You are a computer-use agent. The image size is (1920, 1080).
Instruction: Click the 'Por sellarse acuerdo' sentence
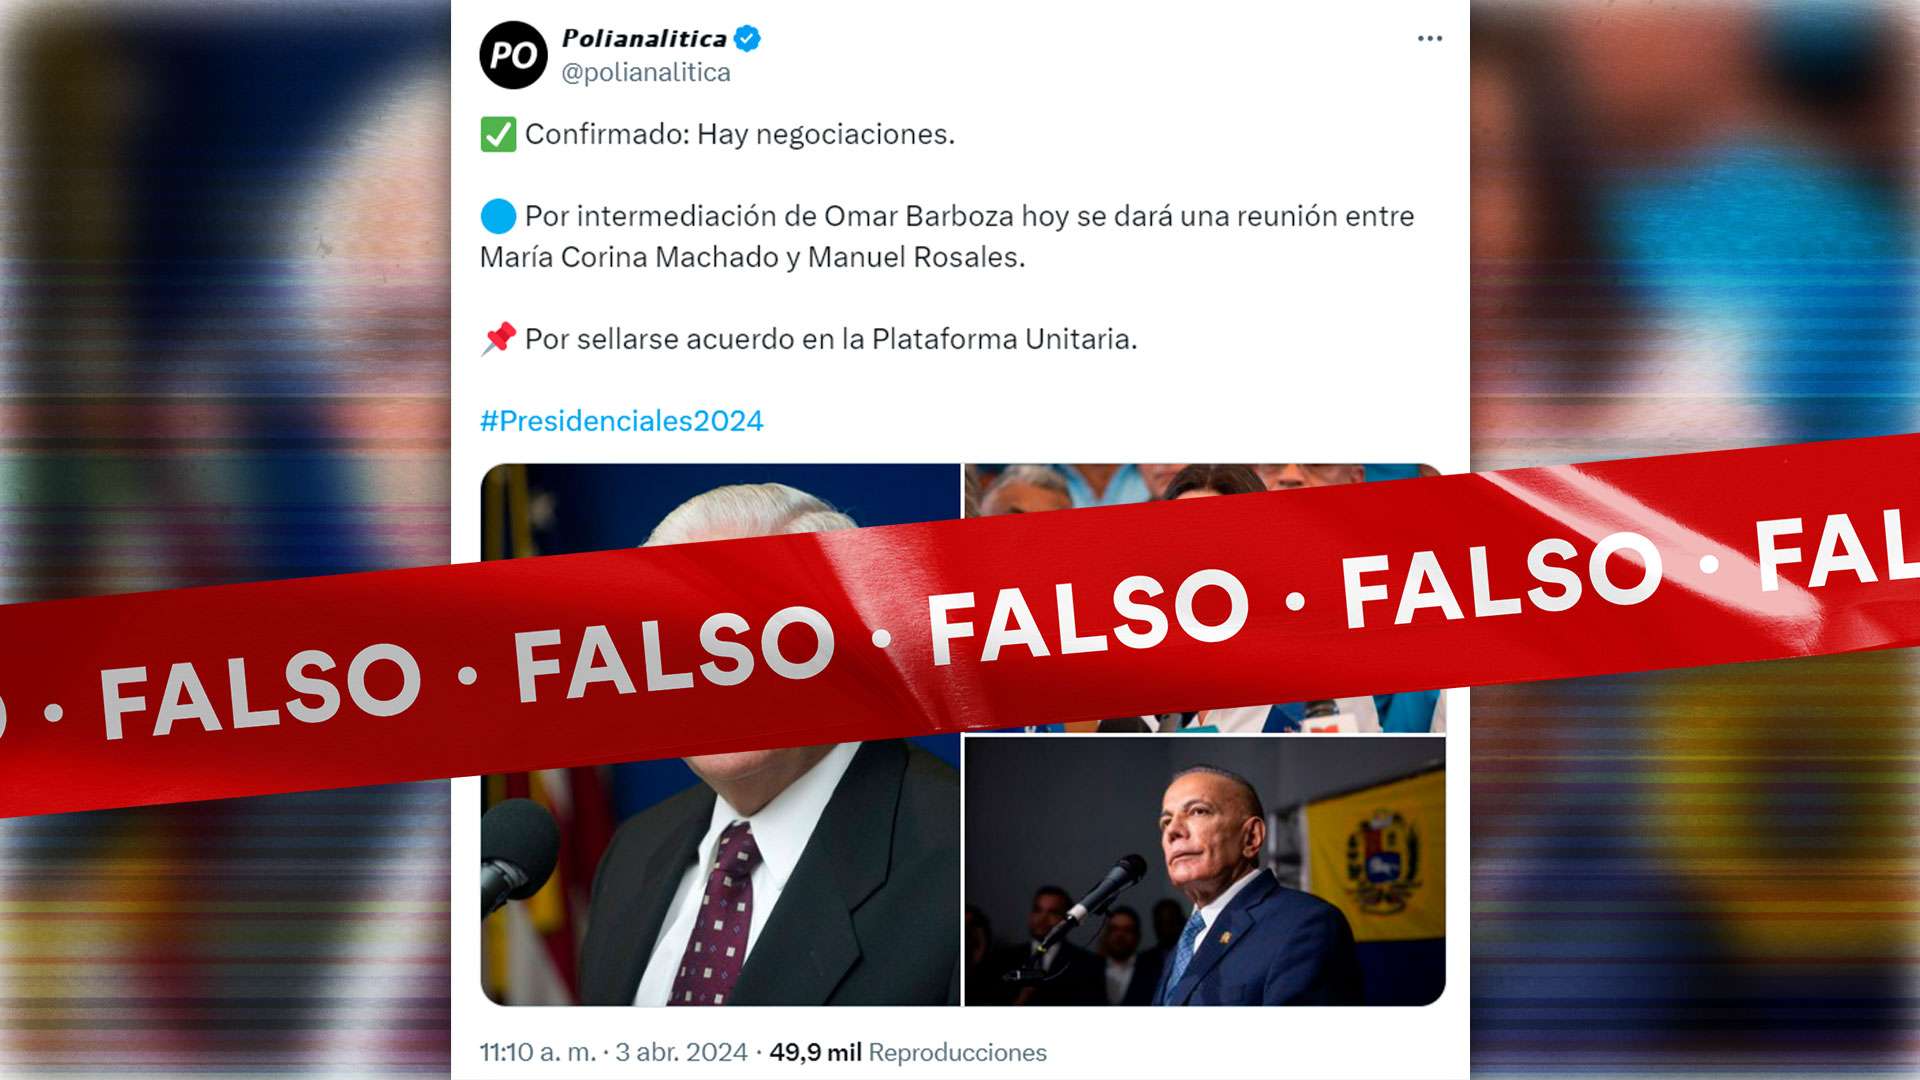point(831,339)
